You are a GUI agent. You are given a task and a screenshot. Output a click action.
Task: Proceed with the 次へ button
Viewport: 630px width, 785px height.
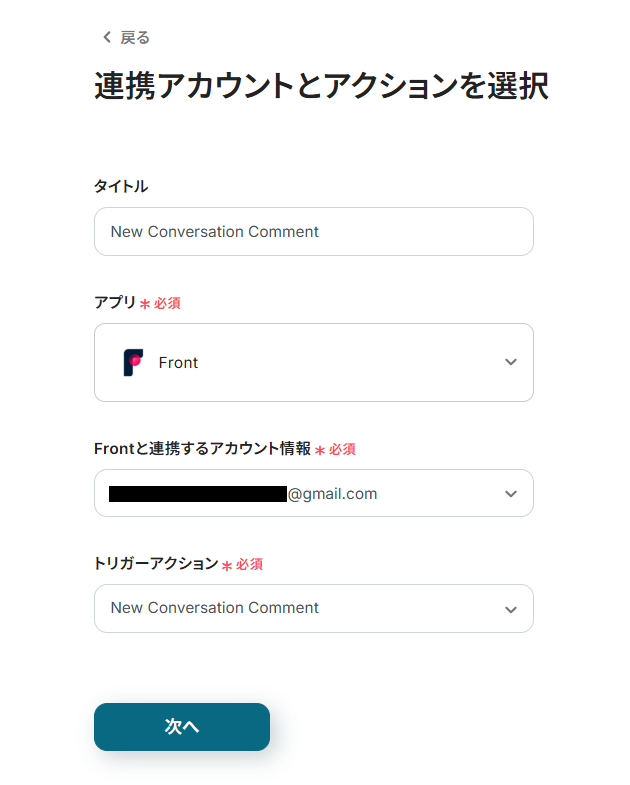[x=182, y=726]
